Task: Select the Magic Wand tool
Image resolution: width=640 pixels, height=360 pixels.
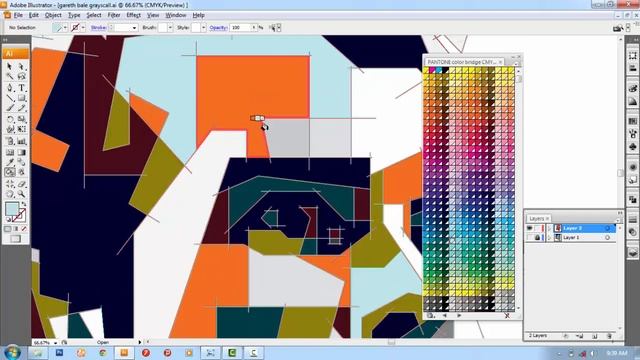Action: 10,77
